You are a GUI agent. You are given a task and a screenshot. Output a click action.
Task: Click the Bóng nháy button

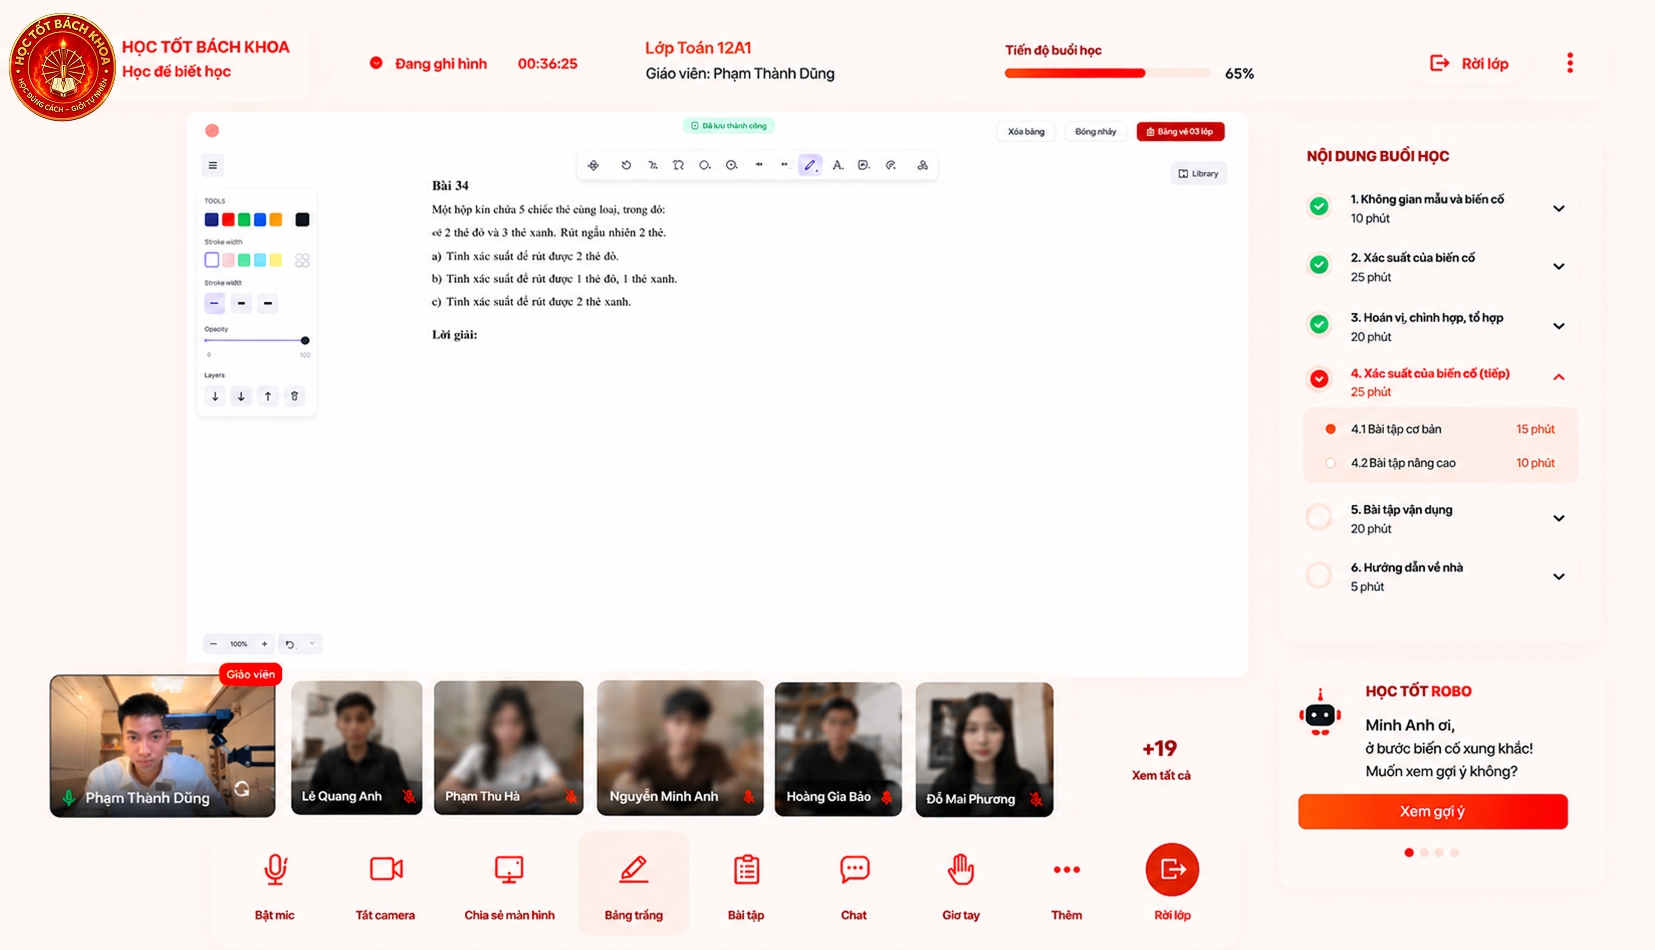(x=1095, y=131)
